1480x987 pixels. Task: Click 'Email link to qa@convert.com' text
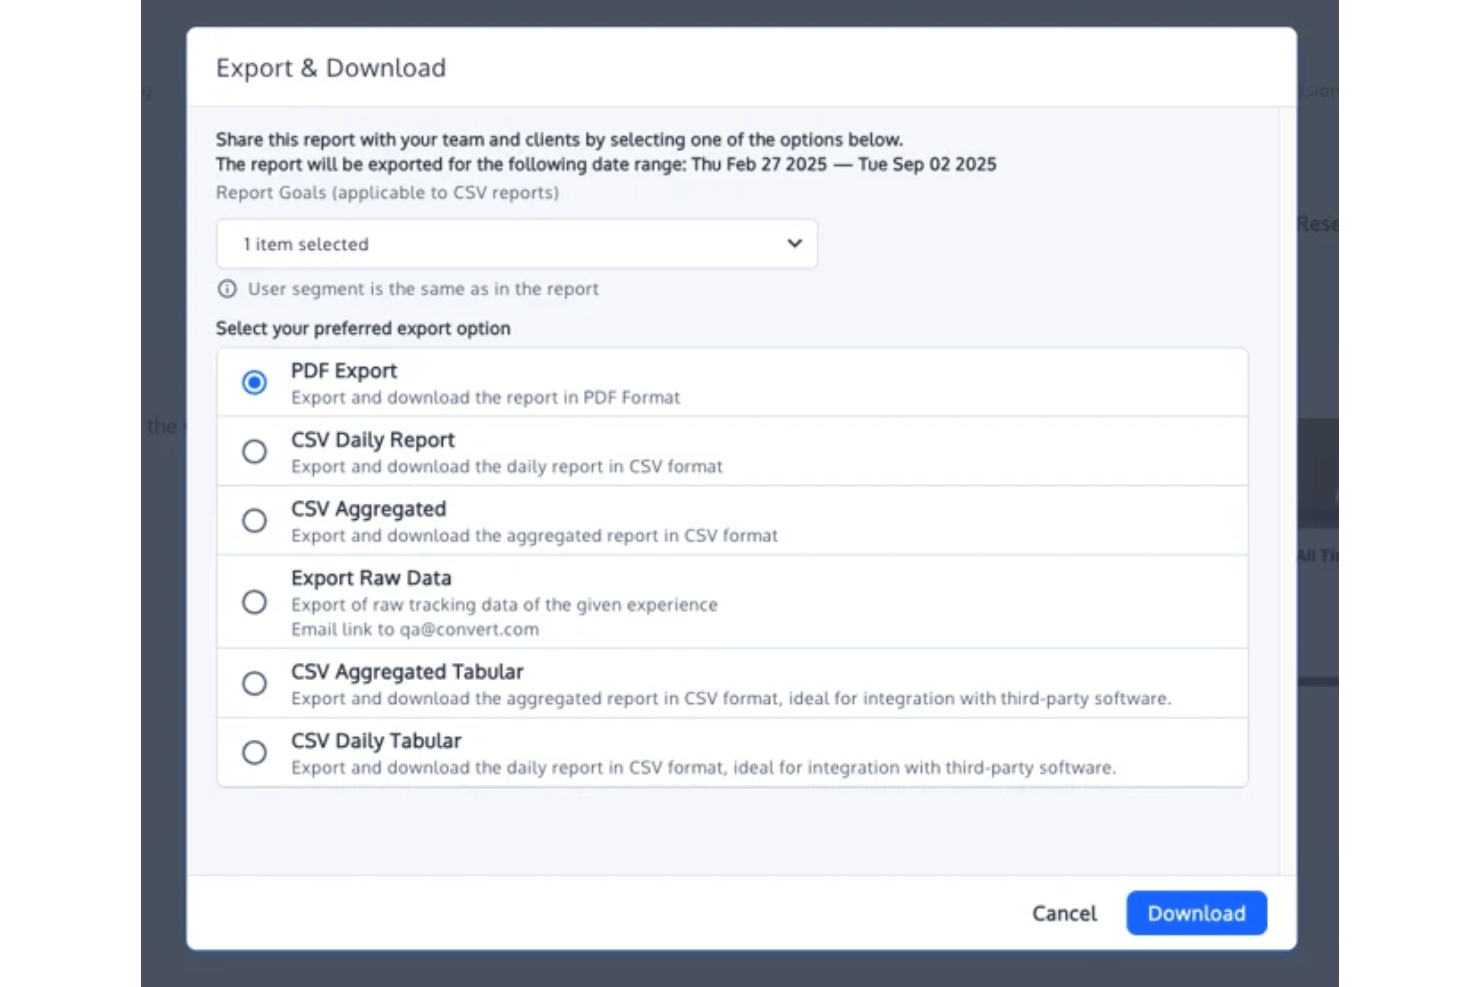click(x=415, y=629)
